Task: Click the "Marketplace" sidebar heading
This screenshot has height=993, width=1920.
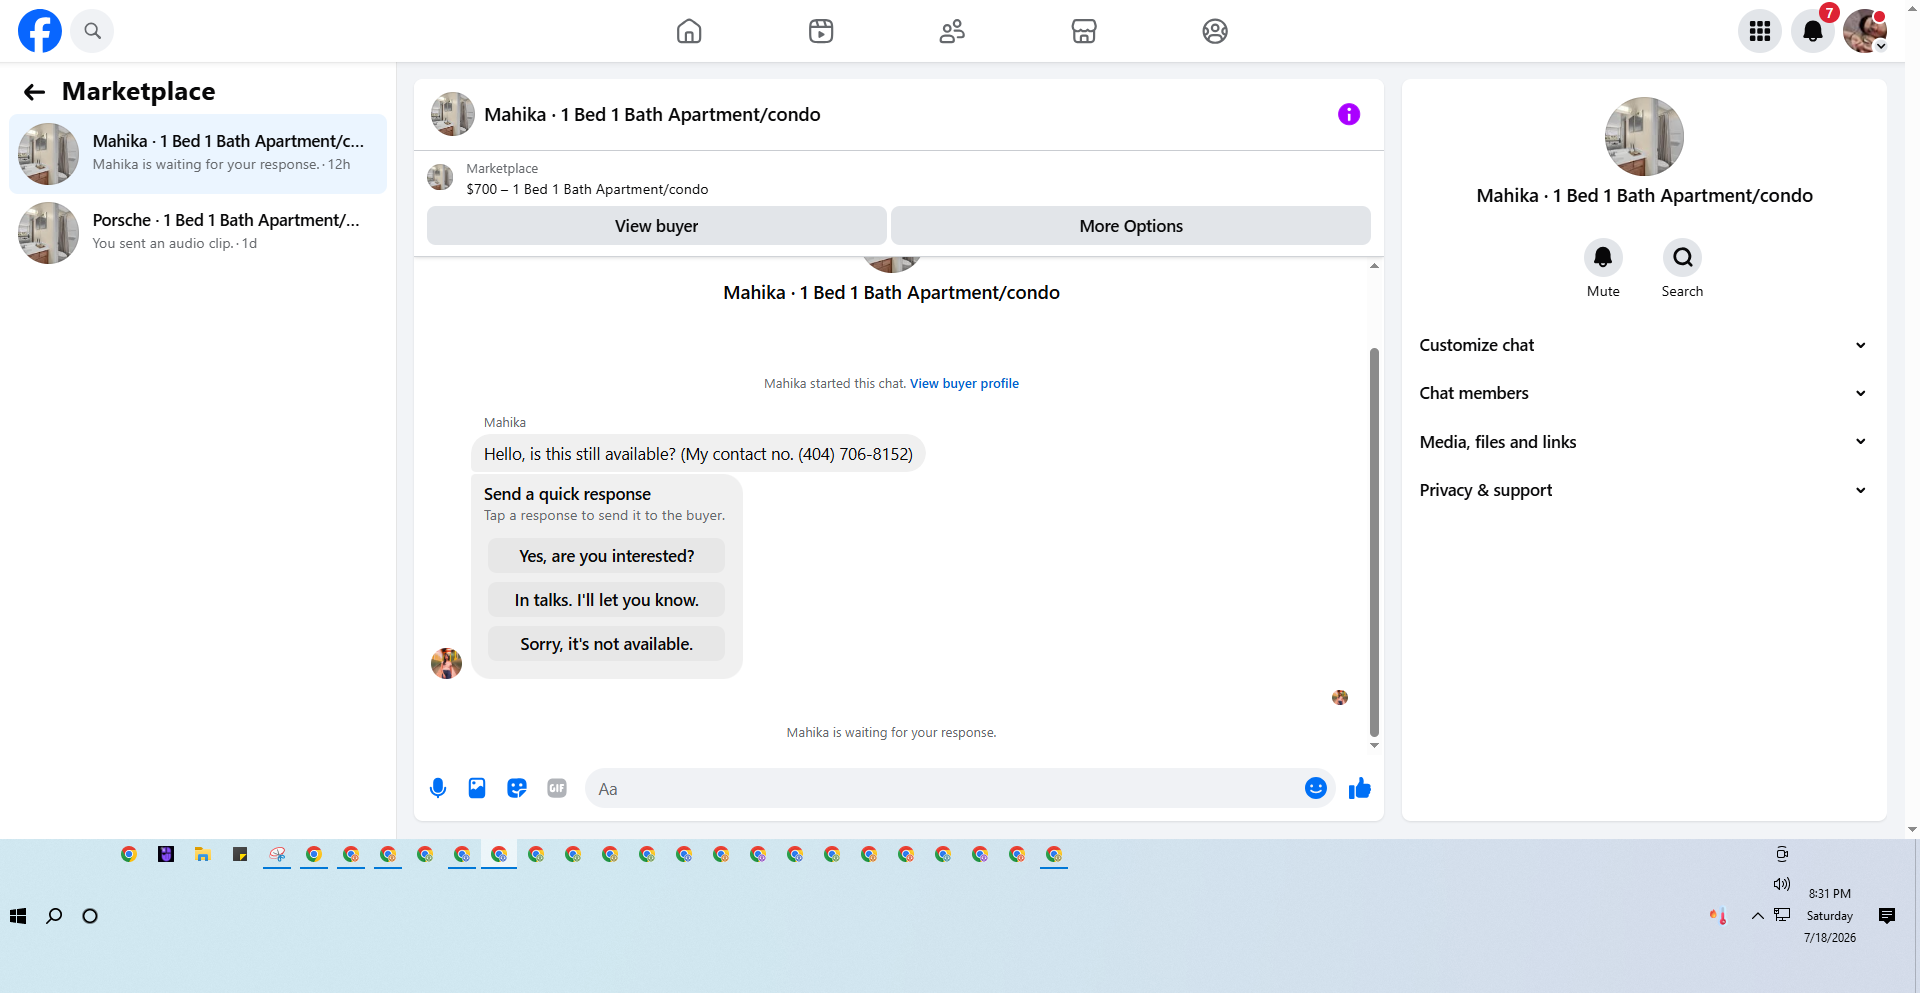Action: pos(138,92)
